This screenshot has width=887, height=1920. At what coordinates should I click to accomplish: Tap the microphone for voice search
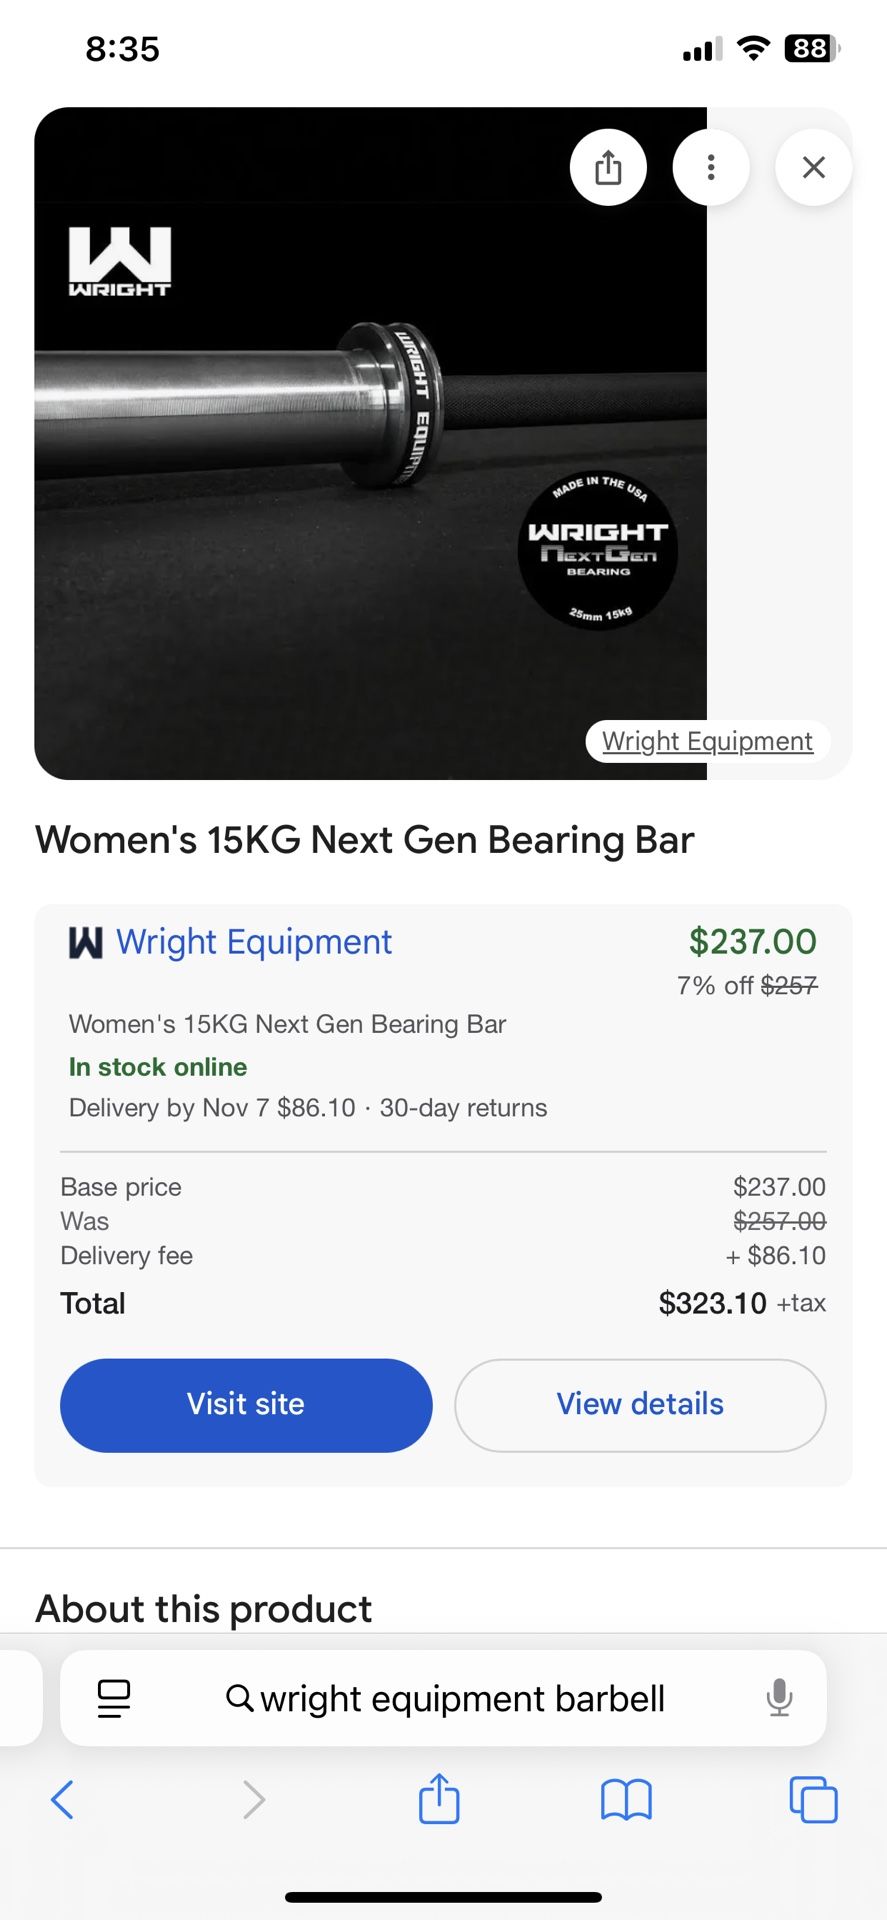[779, 1698]
